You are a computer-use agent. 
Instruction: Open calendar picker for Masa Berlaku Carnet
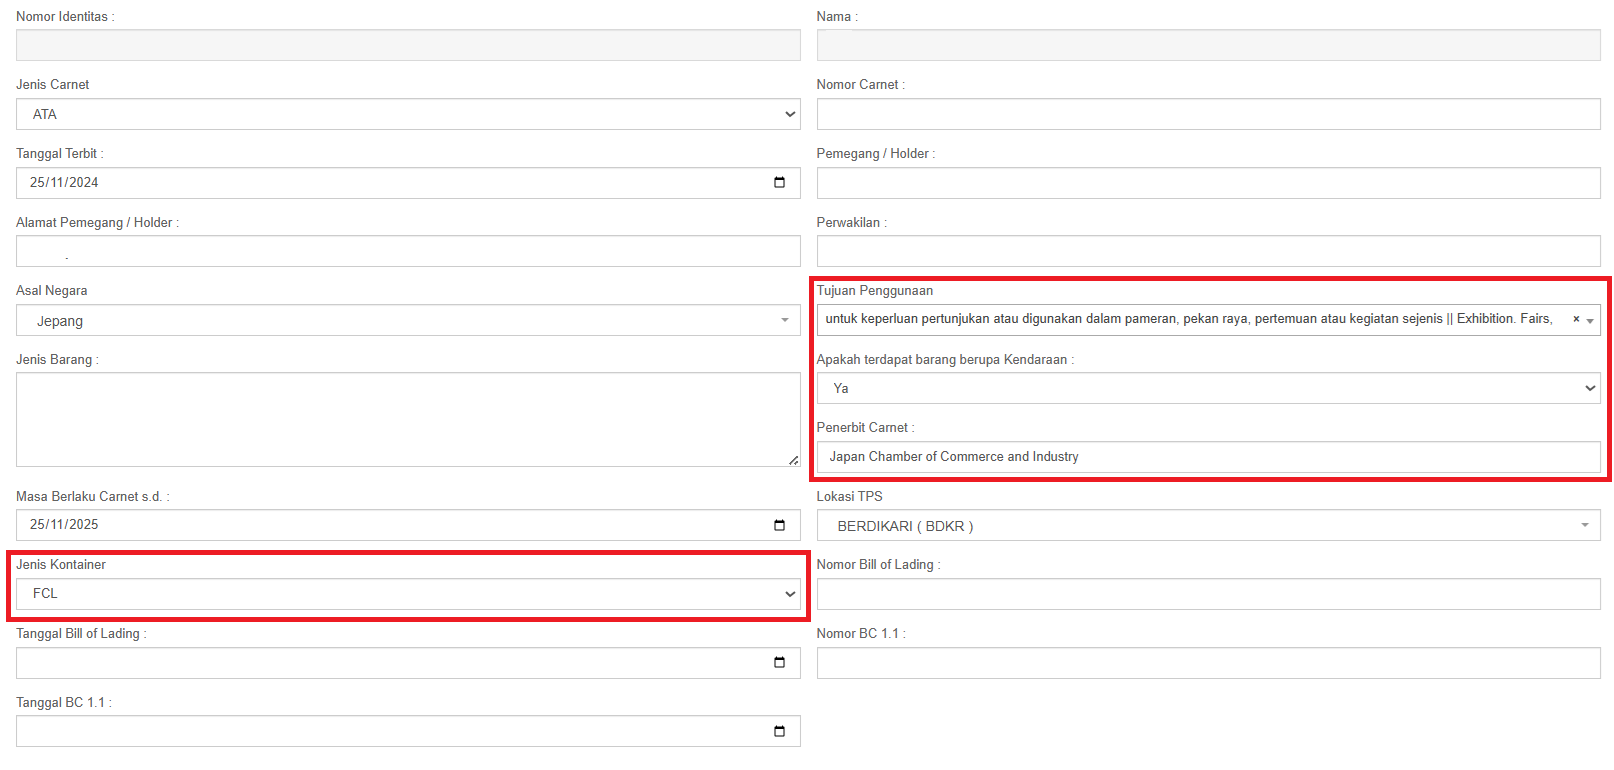point(779,525)
